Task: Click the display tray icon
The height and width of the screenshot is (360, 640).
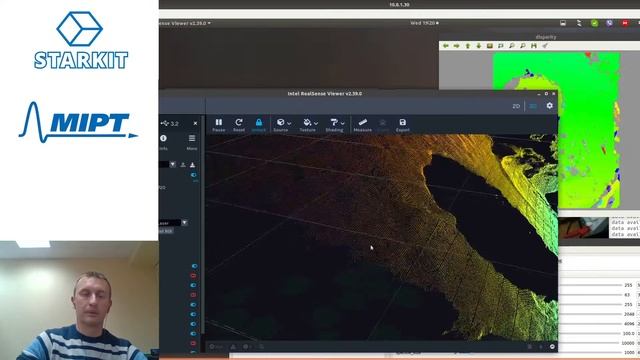Action: point(563,23)
